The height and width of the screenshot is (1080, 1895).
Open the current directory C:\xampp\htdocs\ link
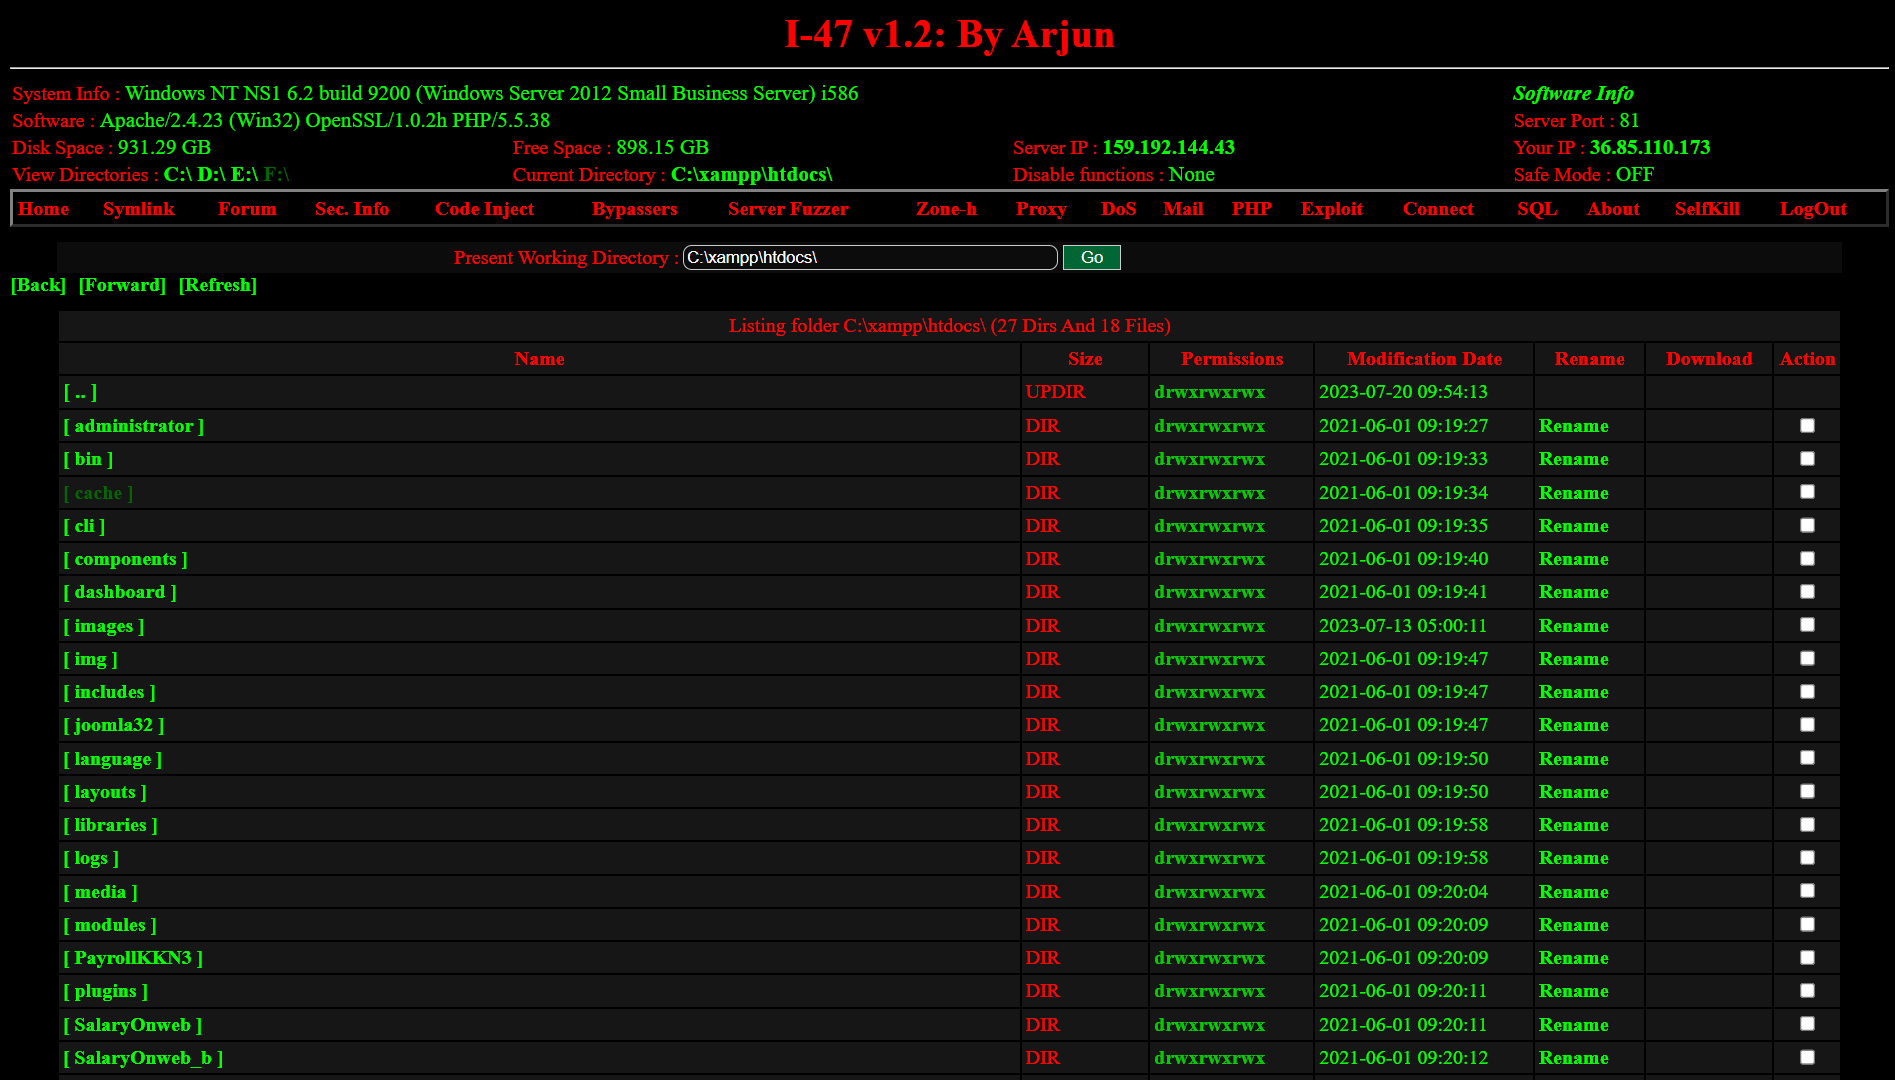click(x=751, y=175)
